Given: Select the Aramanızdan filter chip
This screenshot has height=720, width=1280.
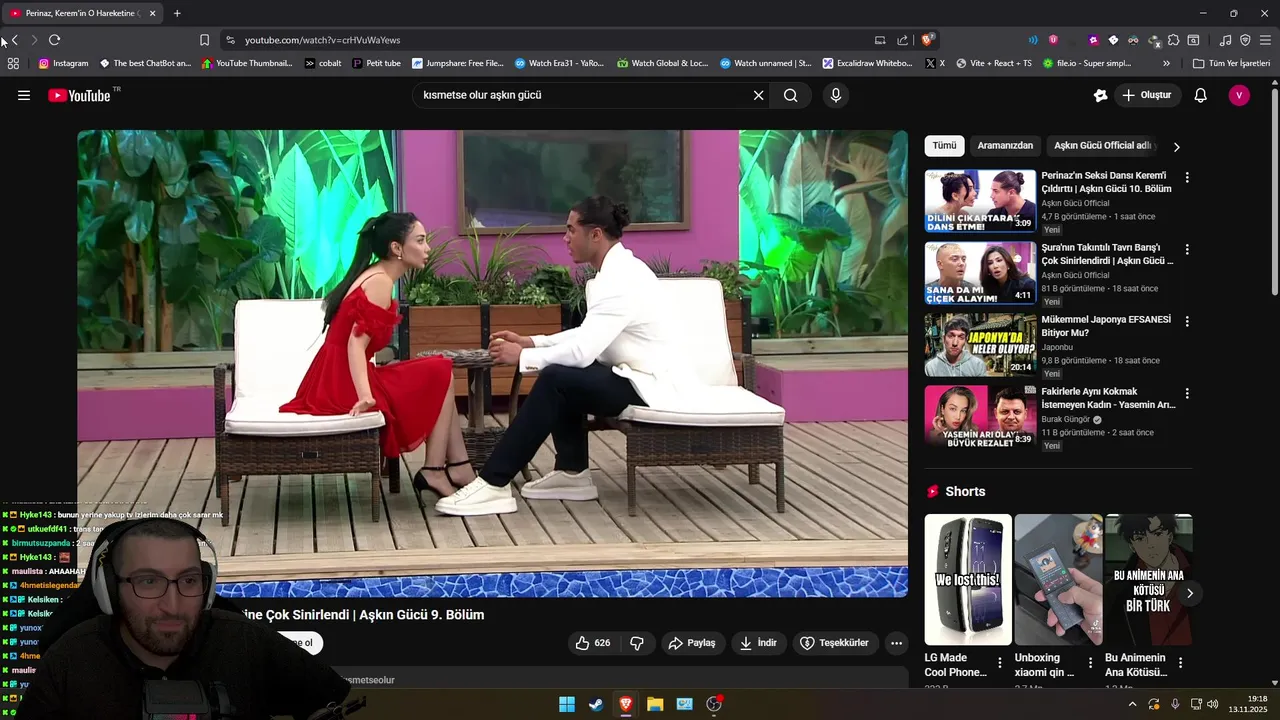Looking at the screenshot, I should [x=1005, y=146].
